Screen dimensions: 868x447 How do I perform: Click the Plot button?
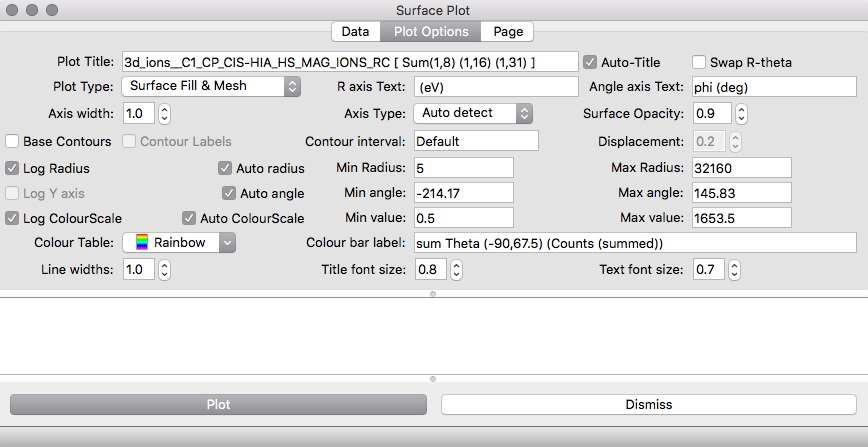click(218, 405)
